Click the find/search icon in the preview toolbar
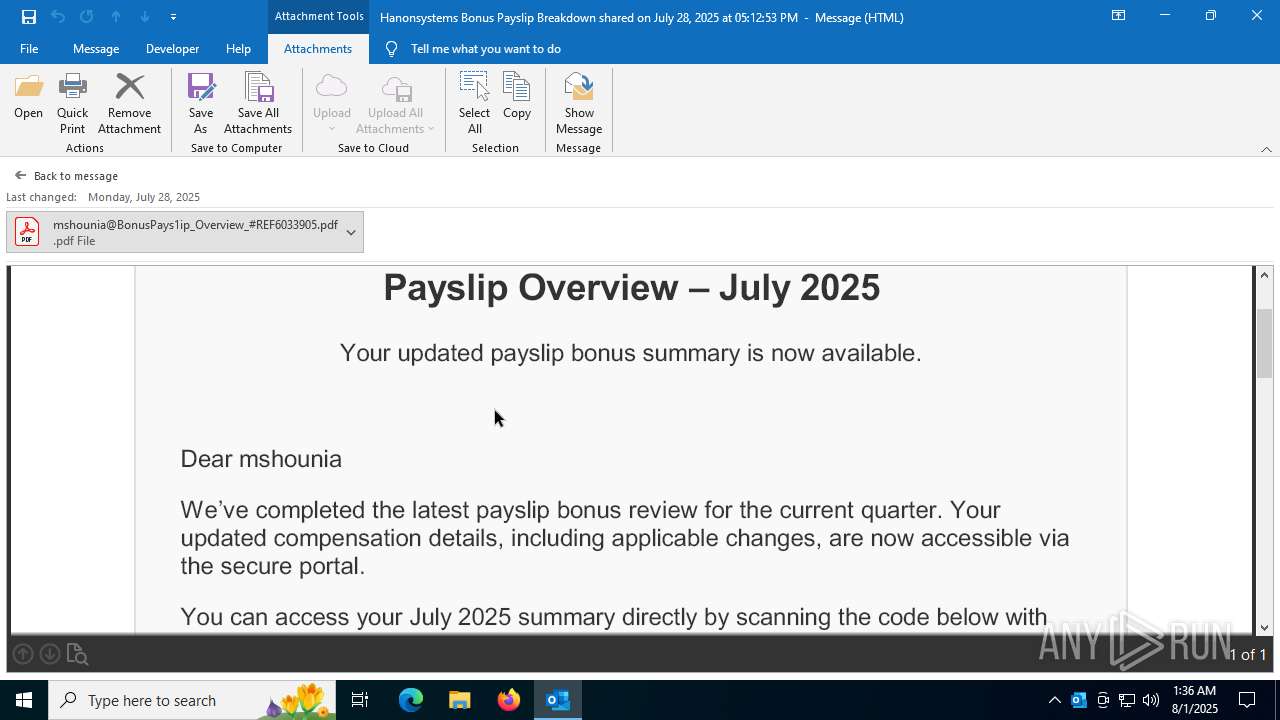Screen dimensions: 1280x720 click(x=77, y=655)
